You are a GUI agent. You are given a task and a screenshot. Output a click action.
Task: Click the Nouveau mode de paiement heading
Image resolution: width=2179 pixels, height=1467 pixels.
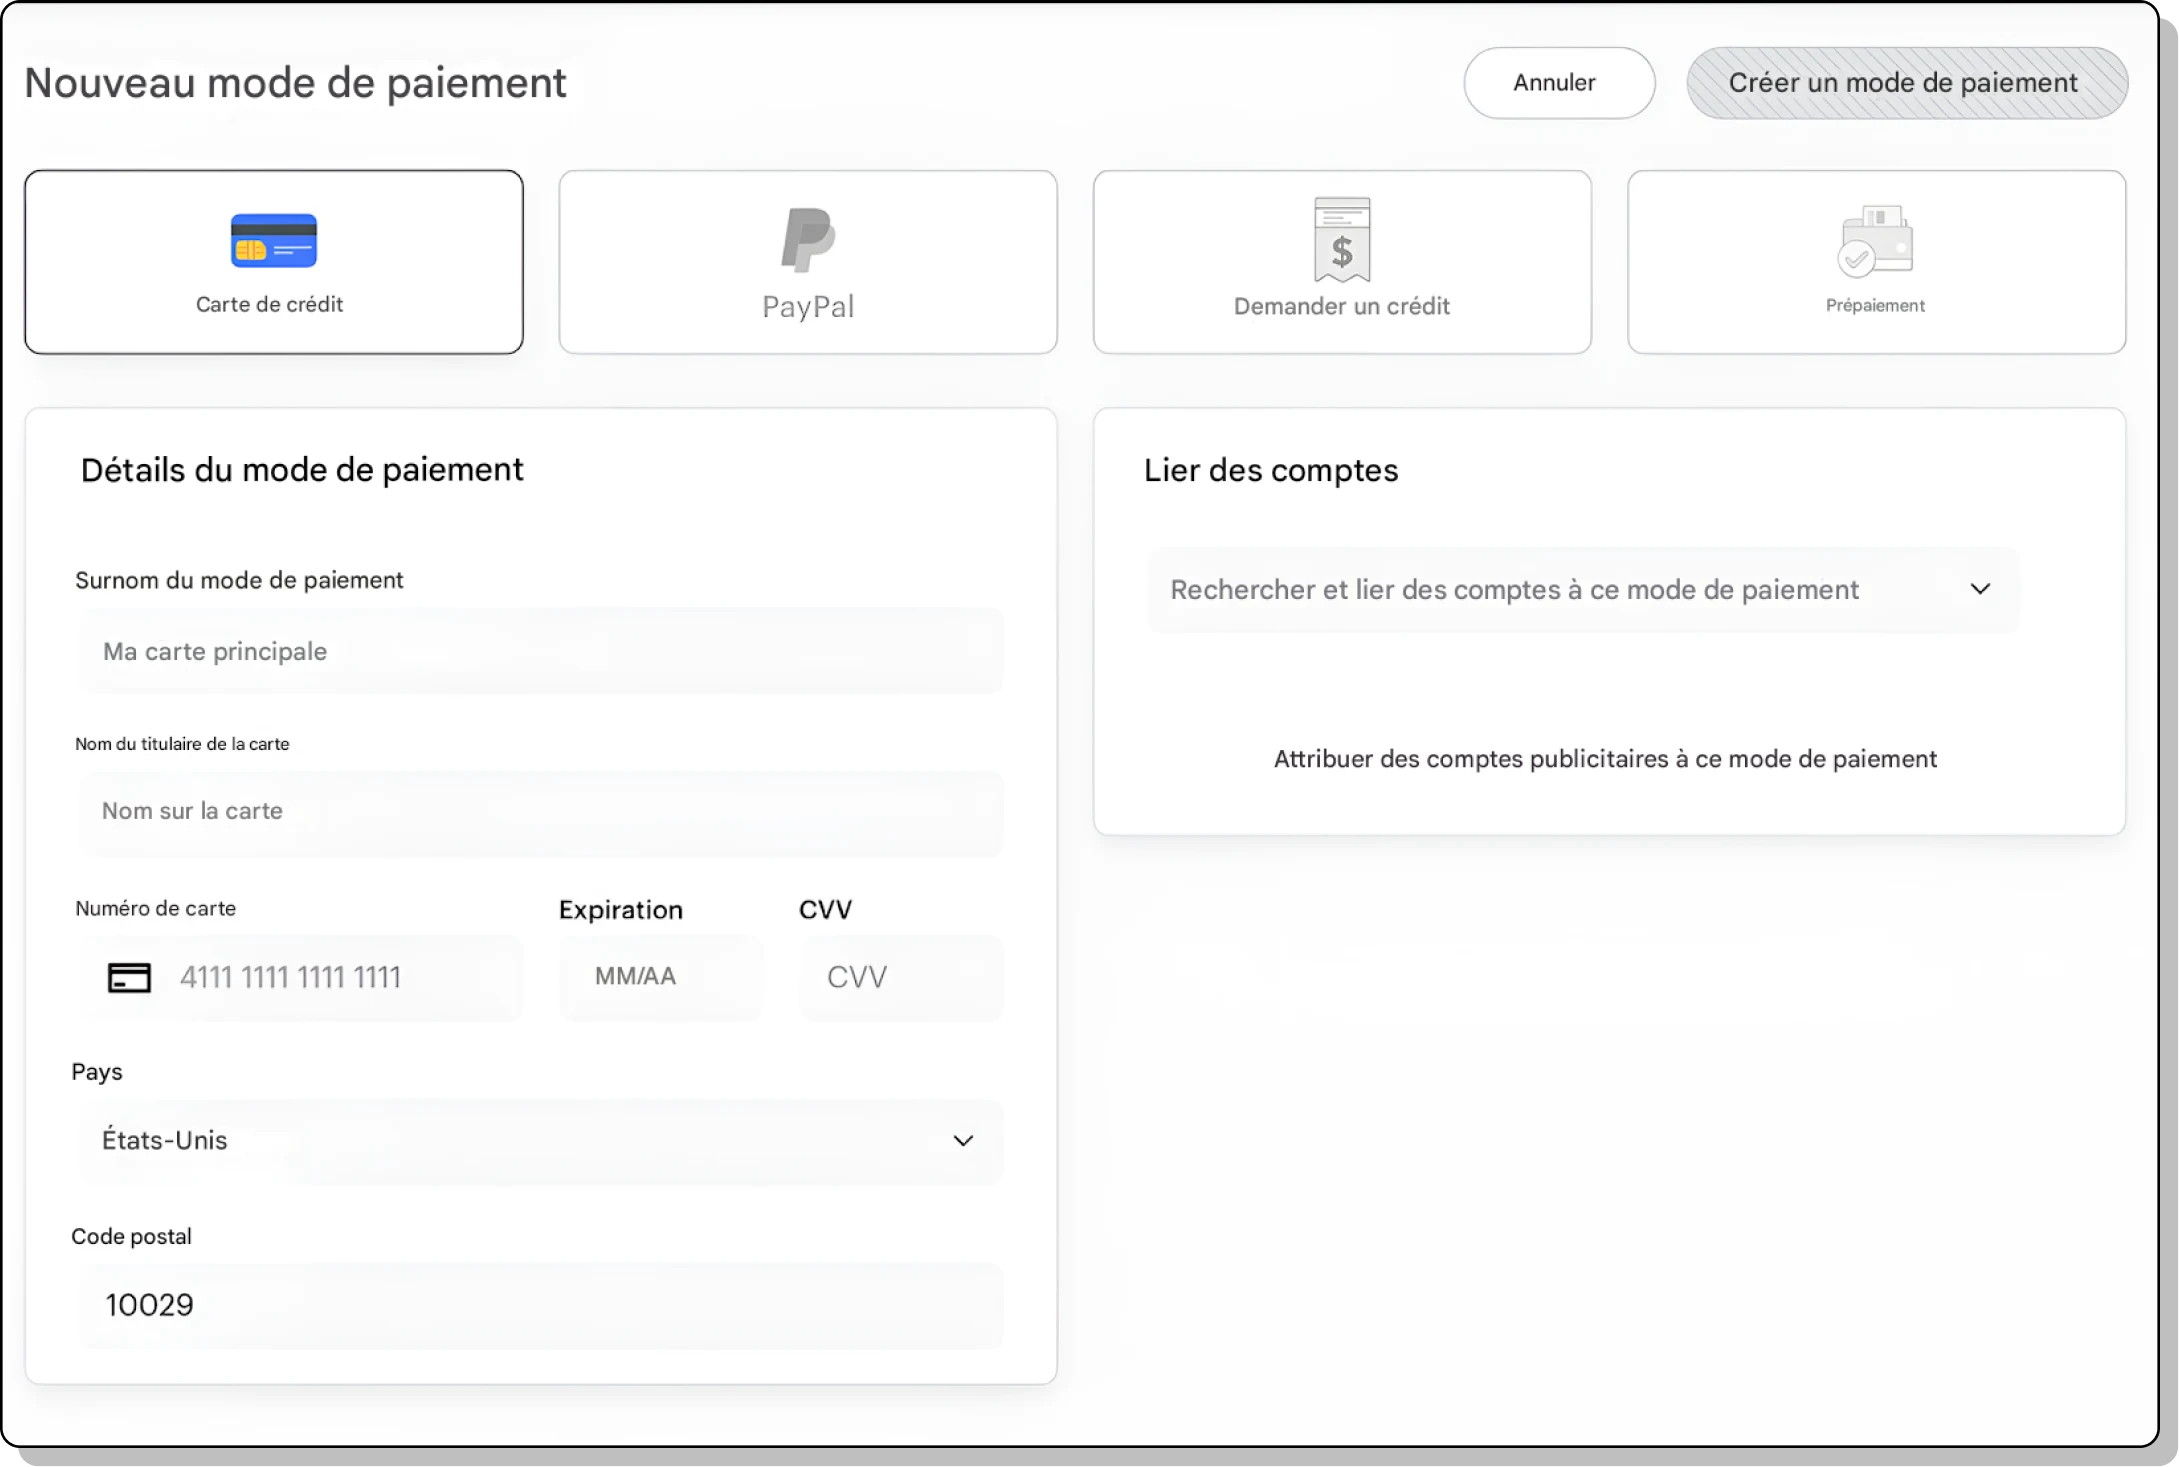coord(295,83)
